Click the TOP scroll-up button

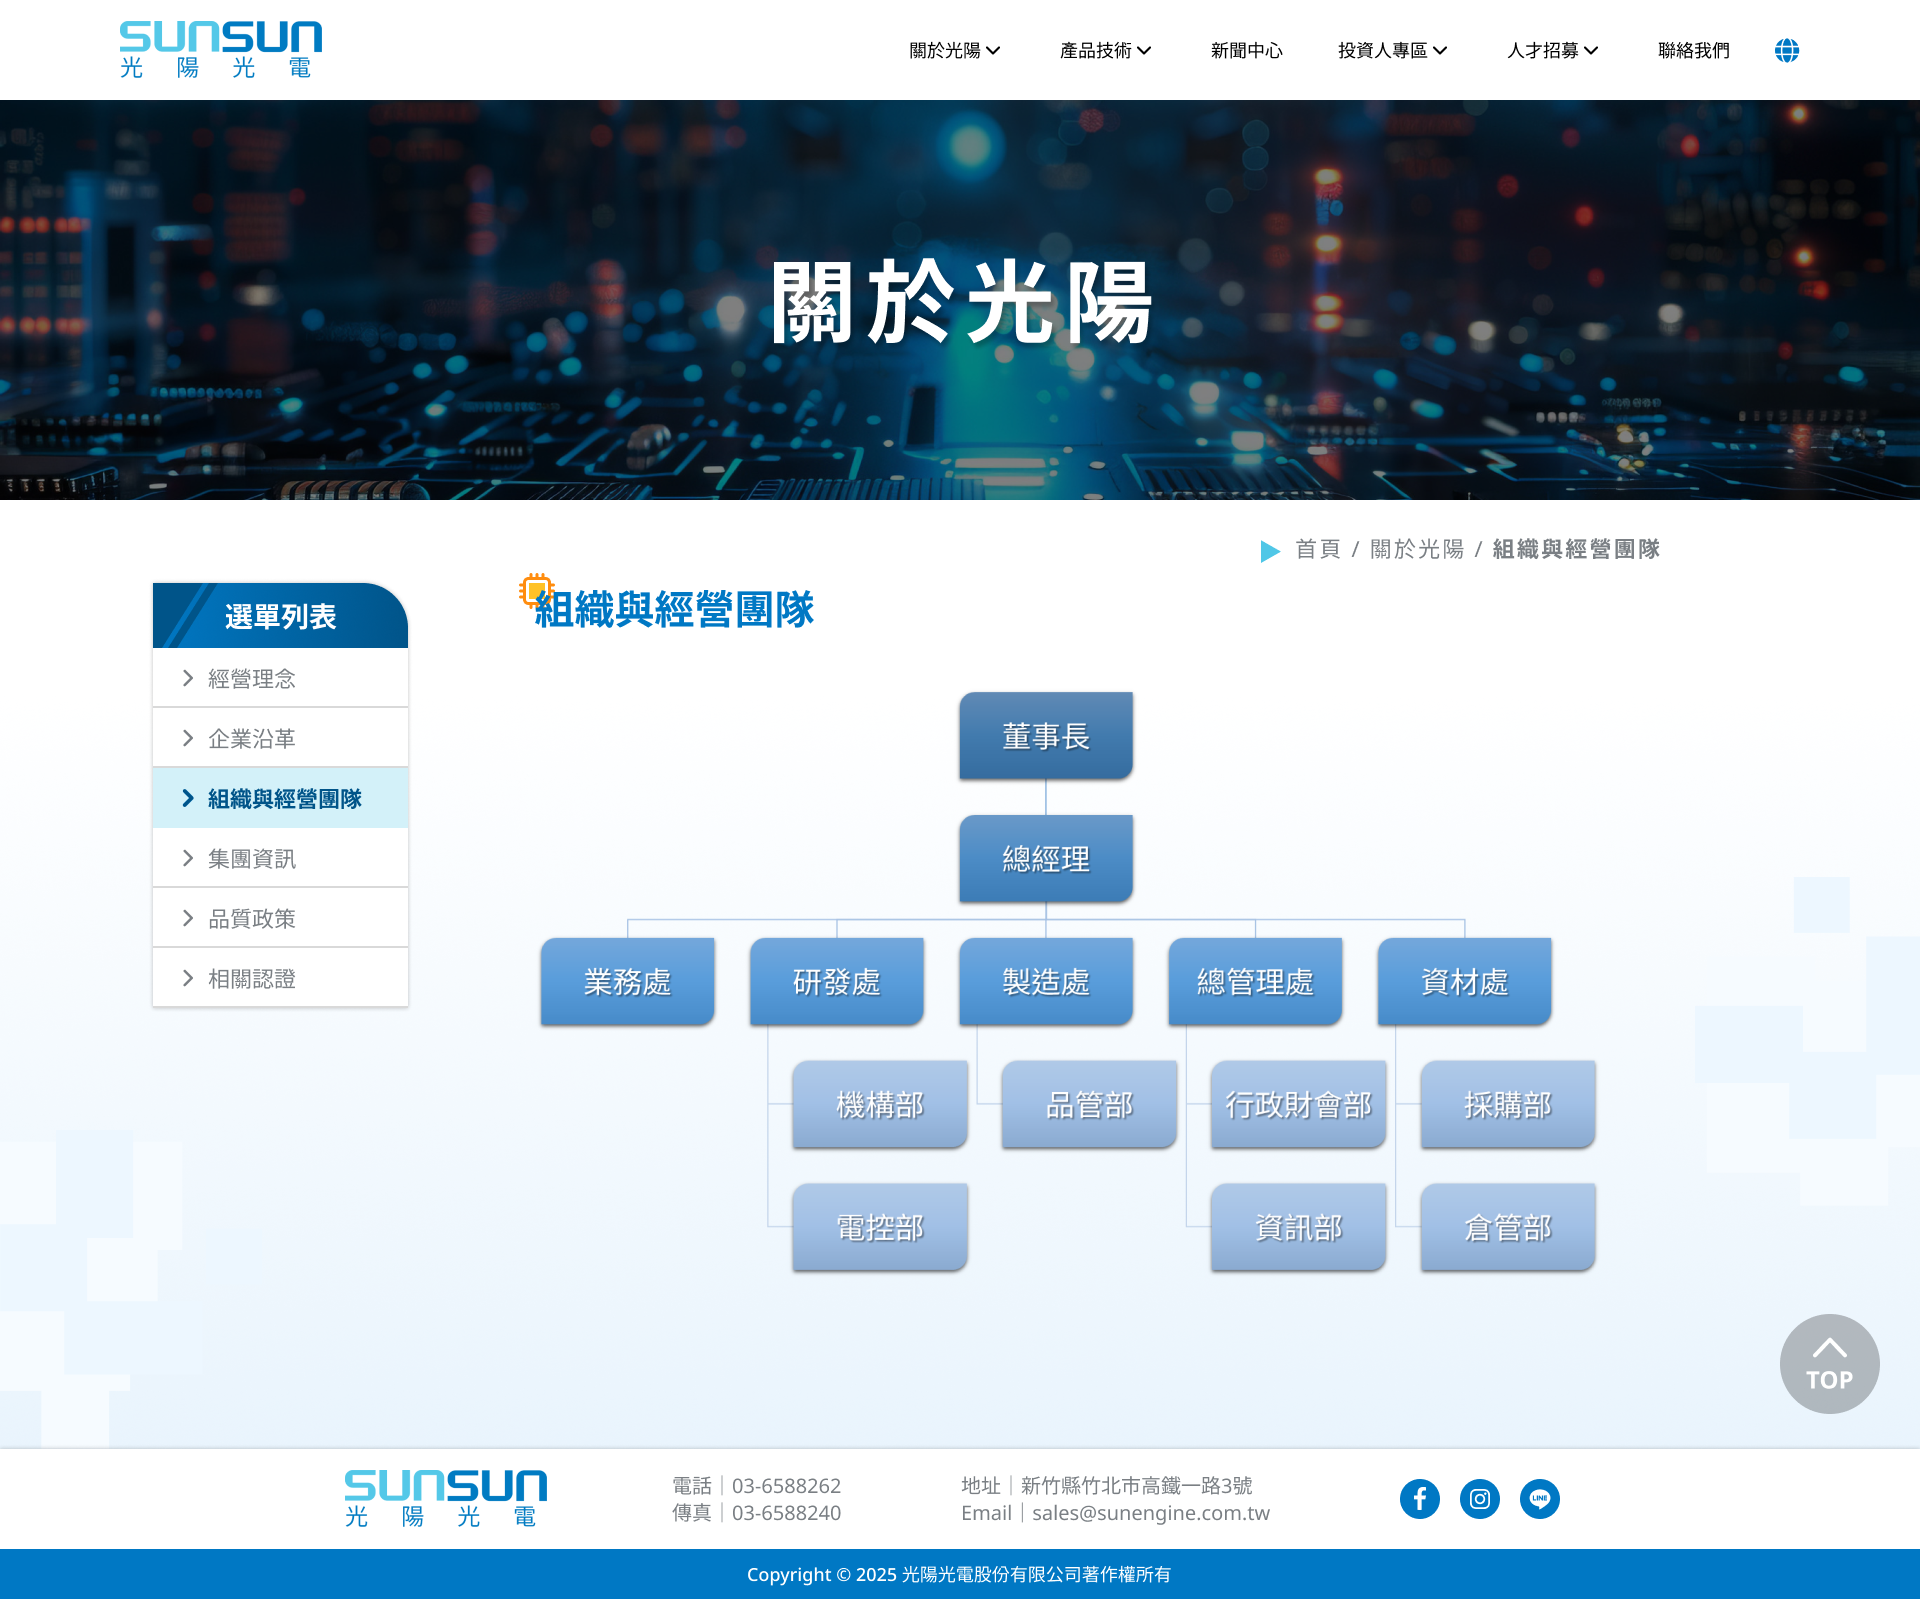click(x=1829, y=1363)
